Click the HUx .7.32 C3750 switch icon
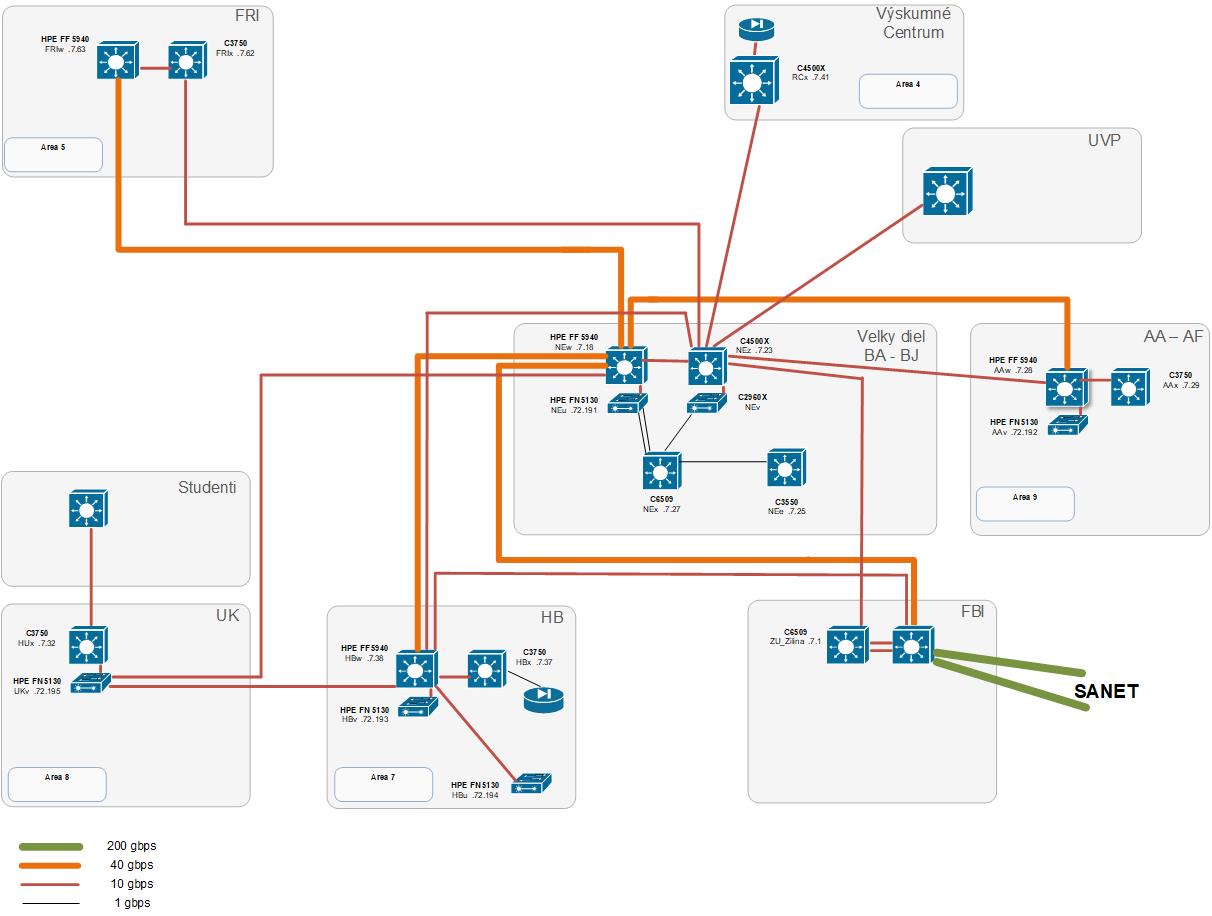This screenshot has width=1212, height=916. (89, 644)
